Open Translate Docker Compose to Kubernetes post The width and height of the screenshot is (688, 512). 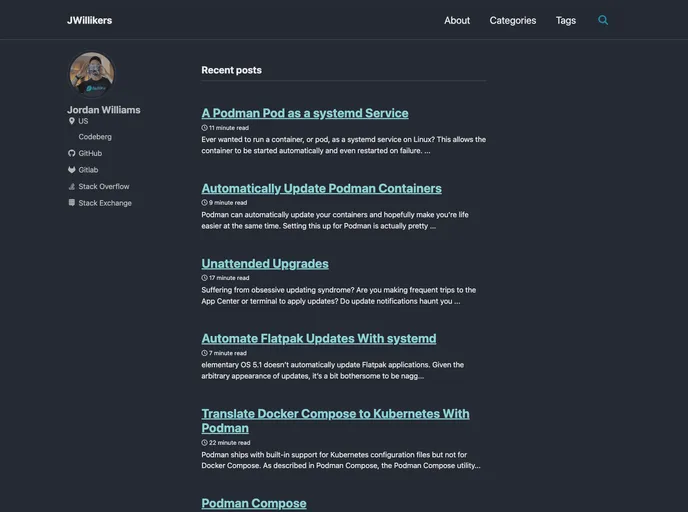pyautogui.click(x=335, y=421)
